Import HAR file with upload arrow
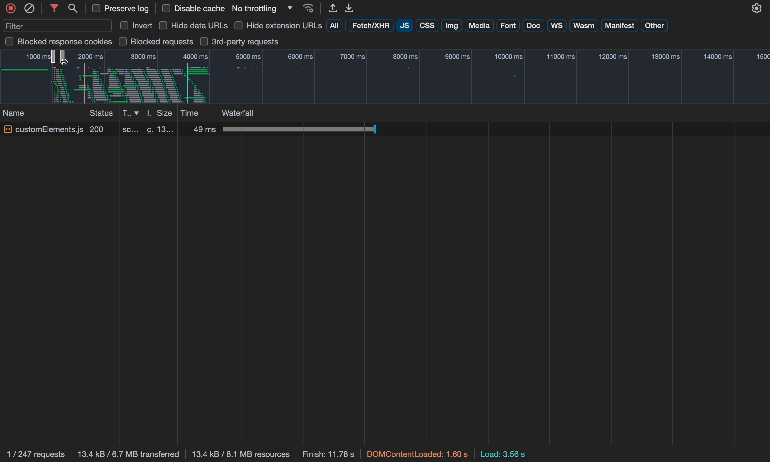The height and width of the screenshot is (462, 770). click(x=333, y=8)
